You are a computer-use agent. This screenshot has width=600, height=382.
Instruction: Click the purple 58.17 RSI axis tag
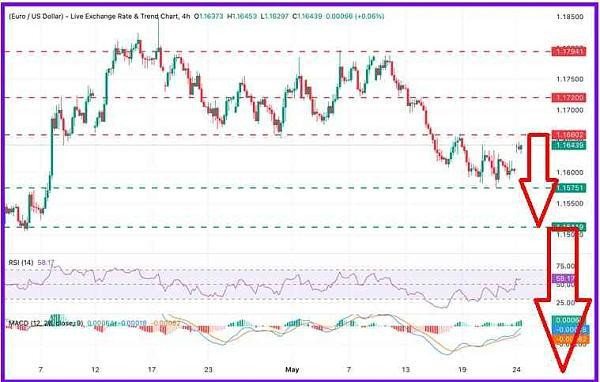563,279
